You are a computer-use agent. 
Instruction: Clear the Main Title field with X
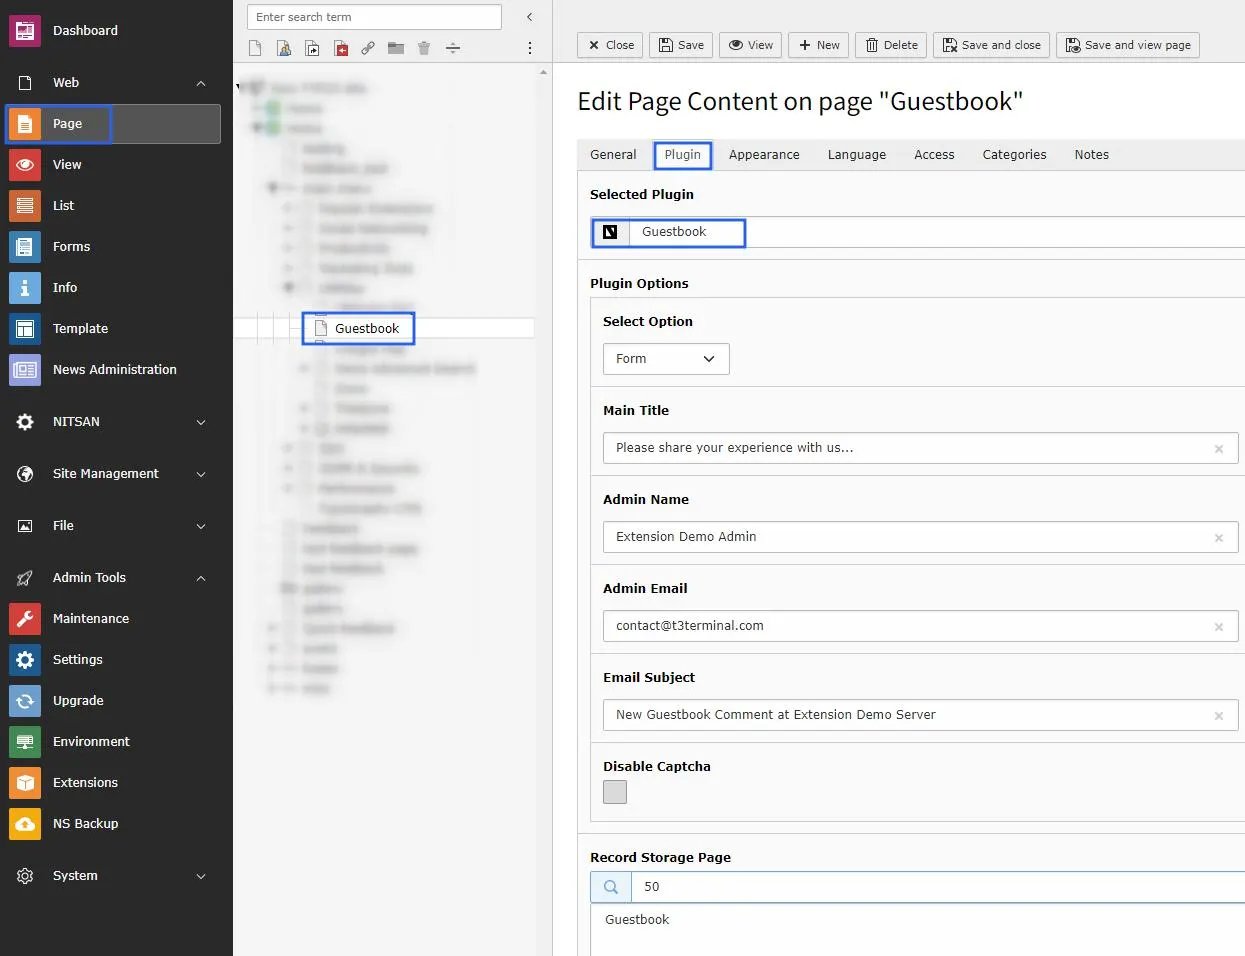pos(1219,449)
